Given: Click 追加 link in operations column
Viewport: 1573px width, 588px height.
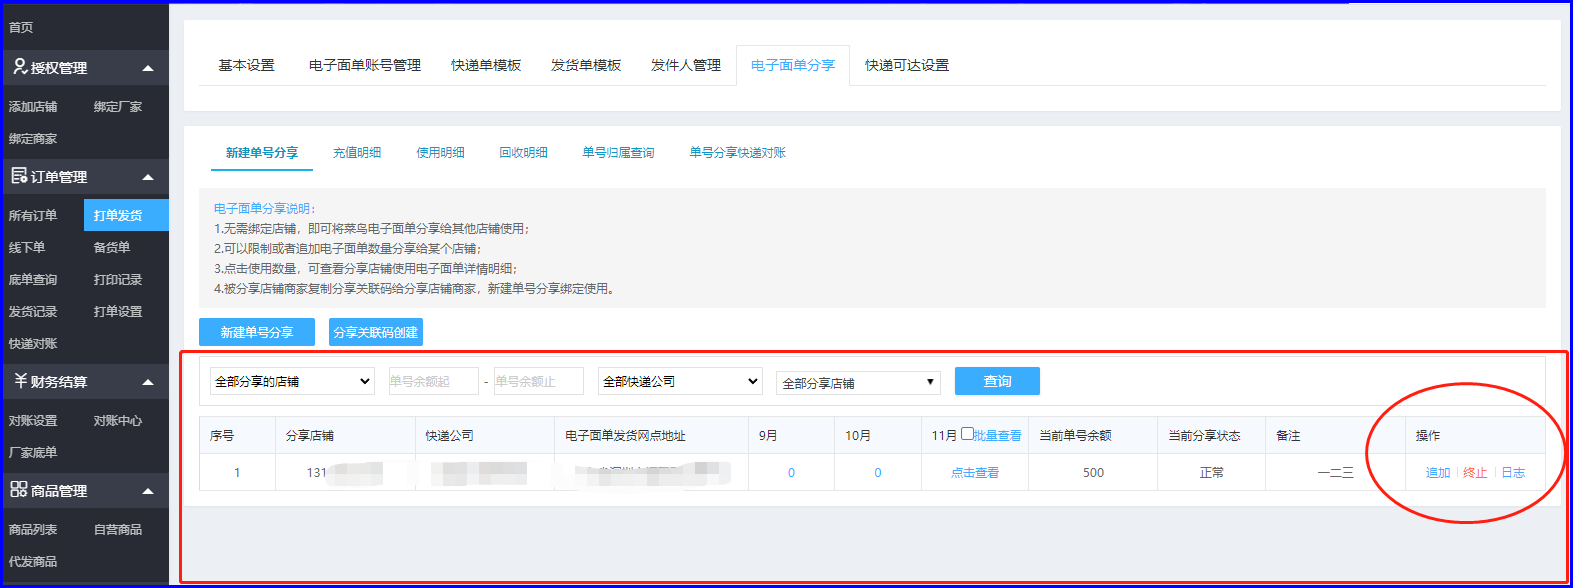Looking at the screenshot, I should coord(1437,473).
